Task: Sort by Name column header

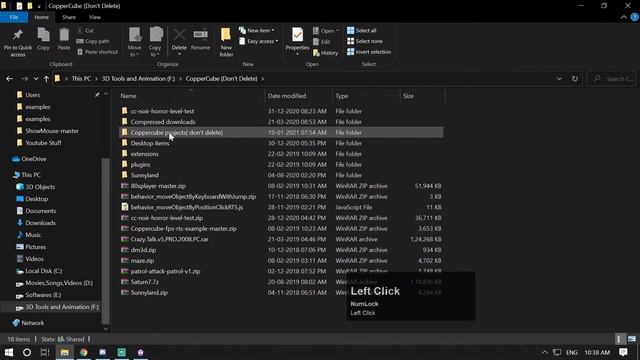Action: pos(191,96)
